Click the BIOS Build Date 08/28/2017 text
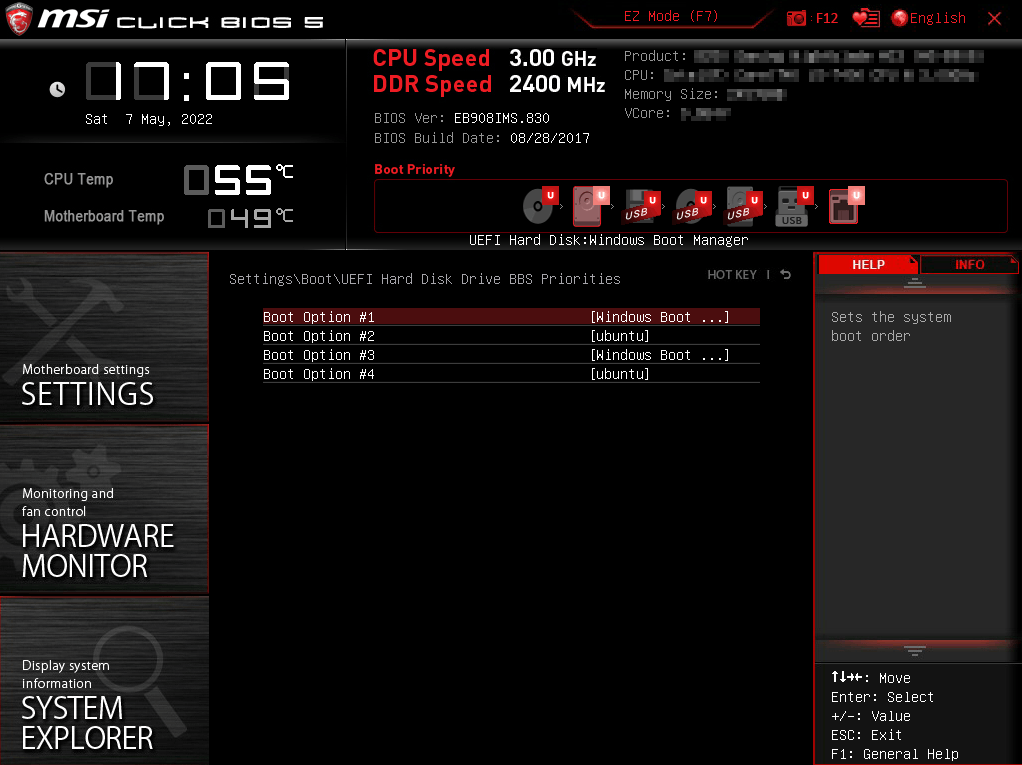 [482, 138]
